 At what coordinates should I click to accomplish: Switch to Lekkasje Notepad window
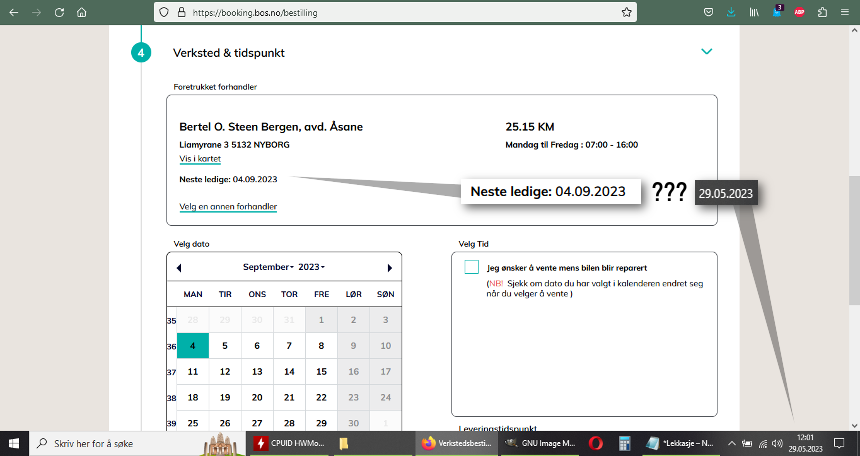679,443
